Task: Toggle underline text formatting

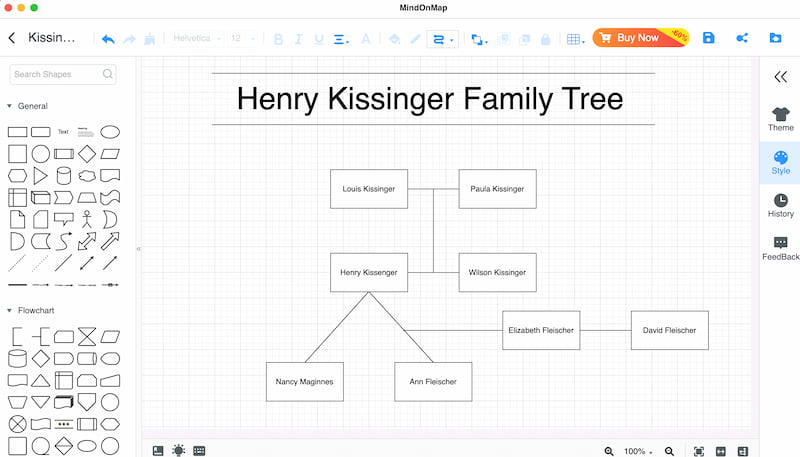Action: point(319,39)
